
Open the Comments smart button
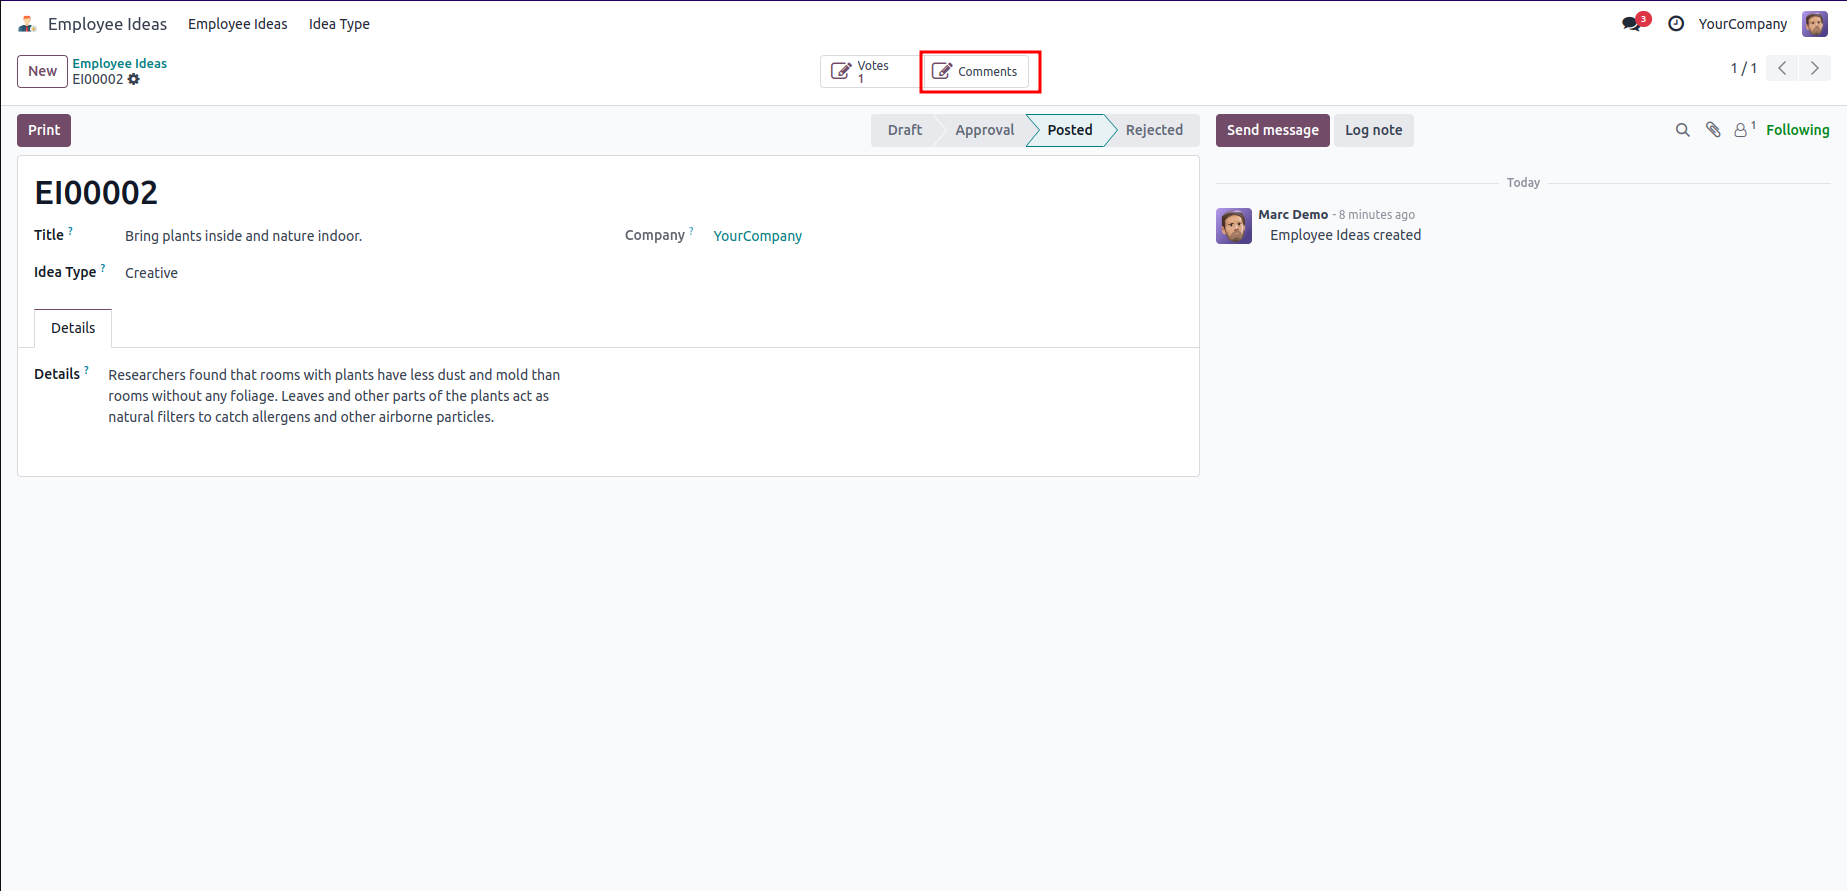(974, 71)
